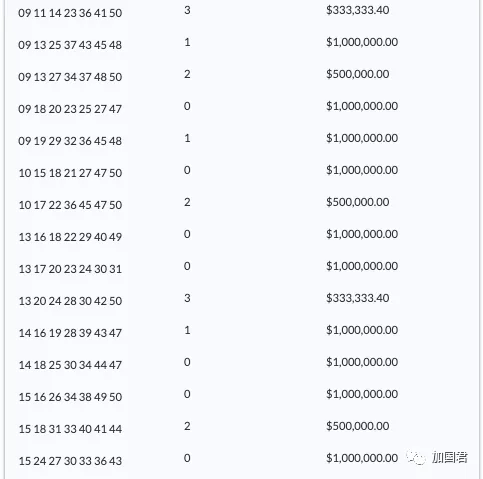The height and width of the screenshot is (479, 483).
Task: Select row 14 18 25 30 34 44 47
Action: (x=70, y=365)
